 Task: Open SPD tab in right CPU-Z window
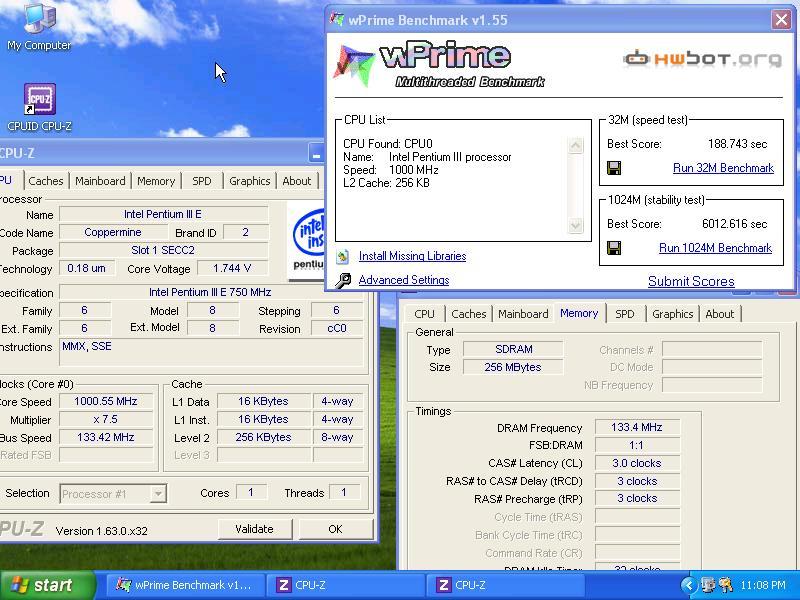pos(624,314)
